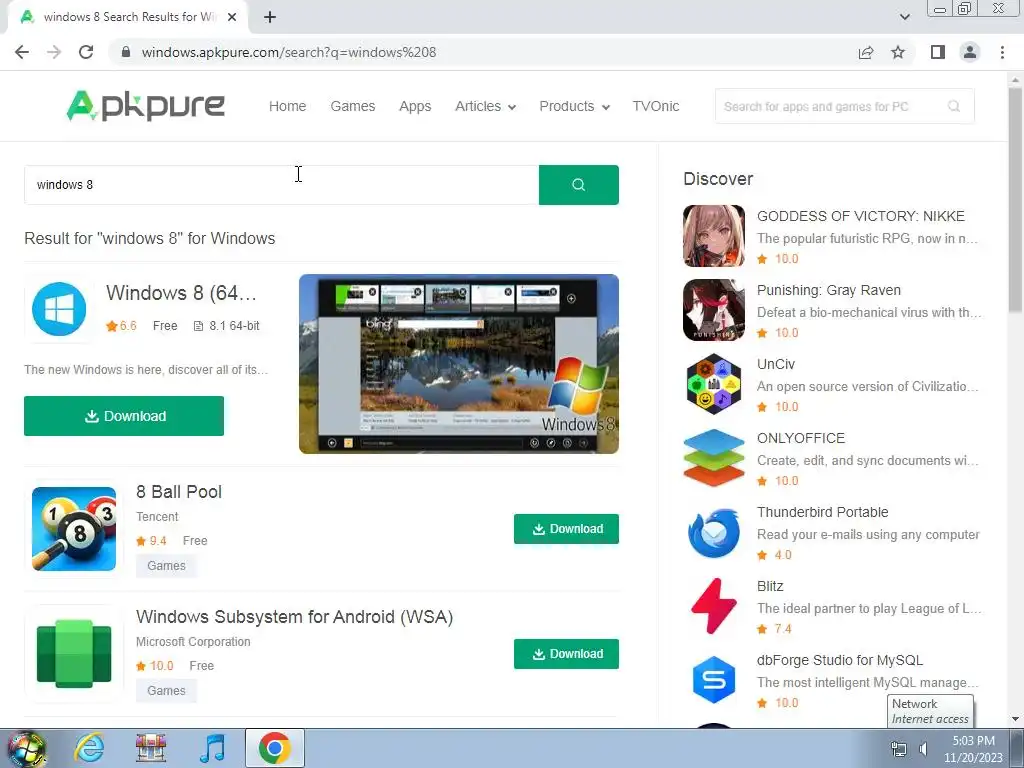Click the Chrome taskbar button
This screenshot has width=1024, height=768.
pyautogui.click(x=274, y=748)
